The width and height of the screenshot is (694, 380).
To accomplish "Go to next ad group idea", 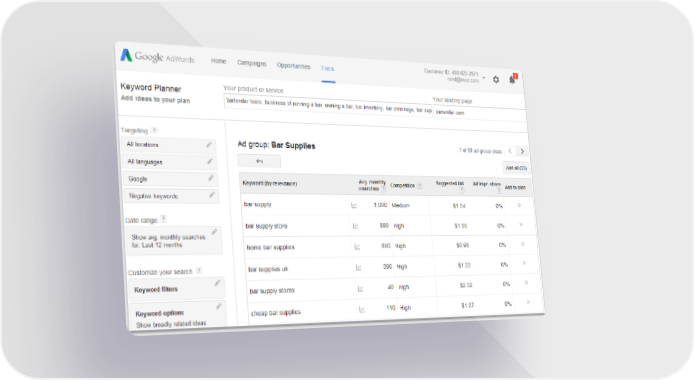I will pos(522,151).
